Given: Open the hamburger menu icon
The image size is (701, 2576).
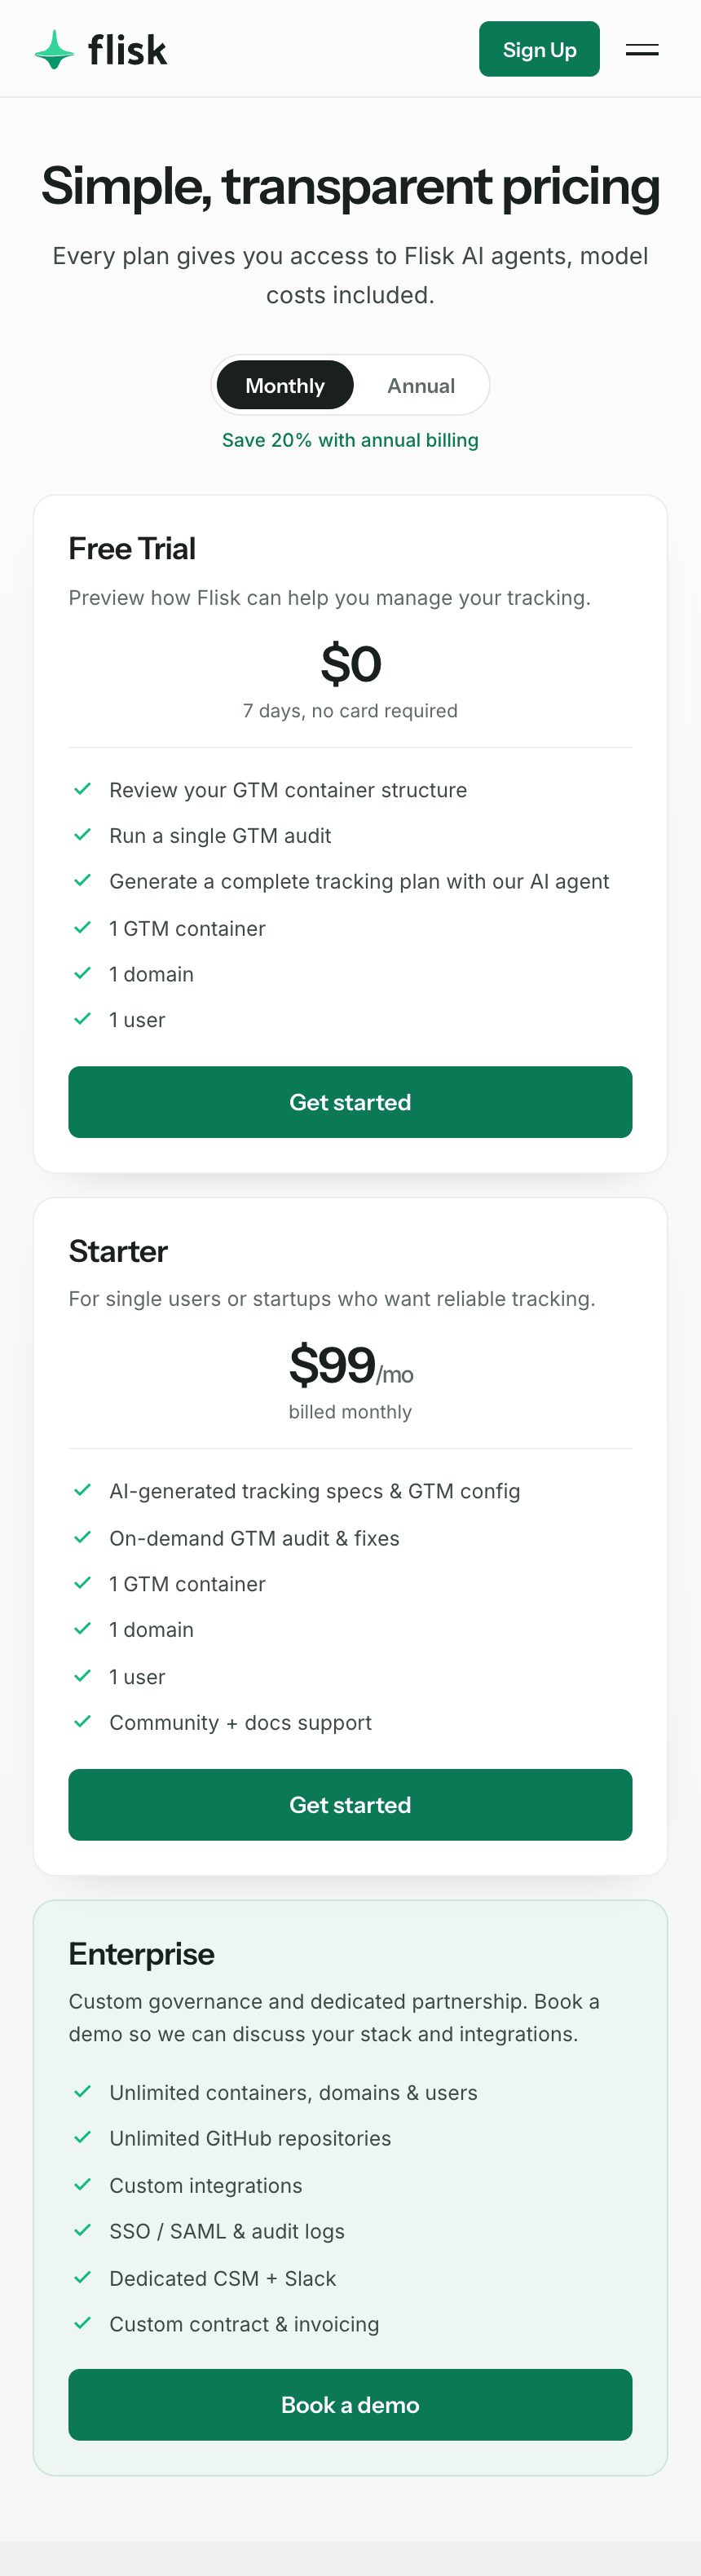Looking at the screenshot, I should [642, 50].
